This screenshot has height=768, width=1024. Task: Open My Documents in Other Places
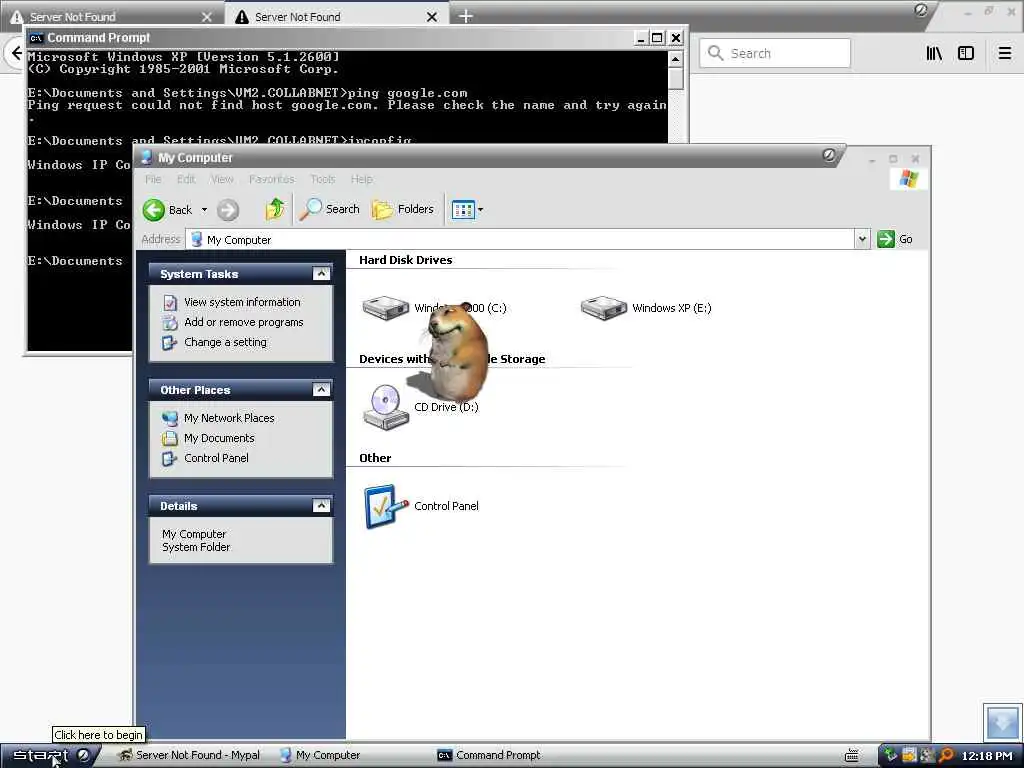pyautogui.click(x=219, y=438)
